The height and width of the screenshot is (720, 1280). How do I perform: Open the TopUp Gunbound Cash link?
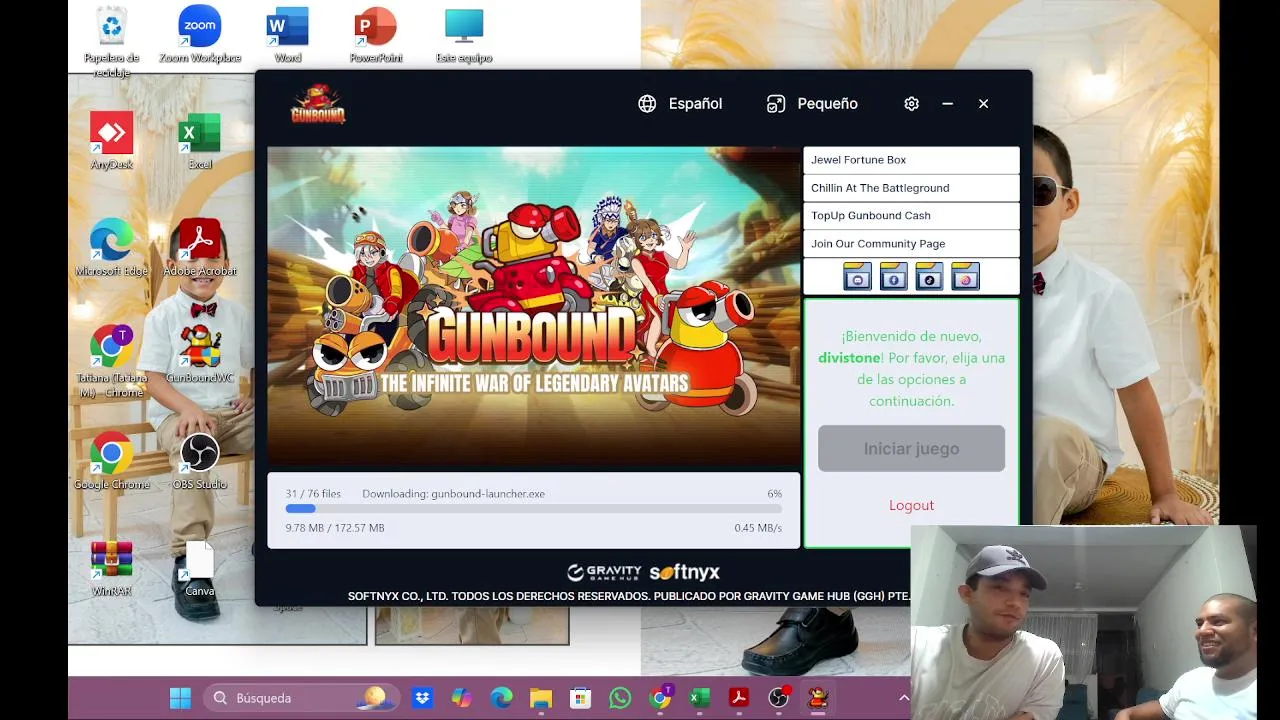pyautogui.click(x=911, y=216)
